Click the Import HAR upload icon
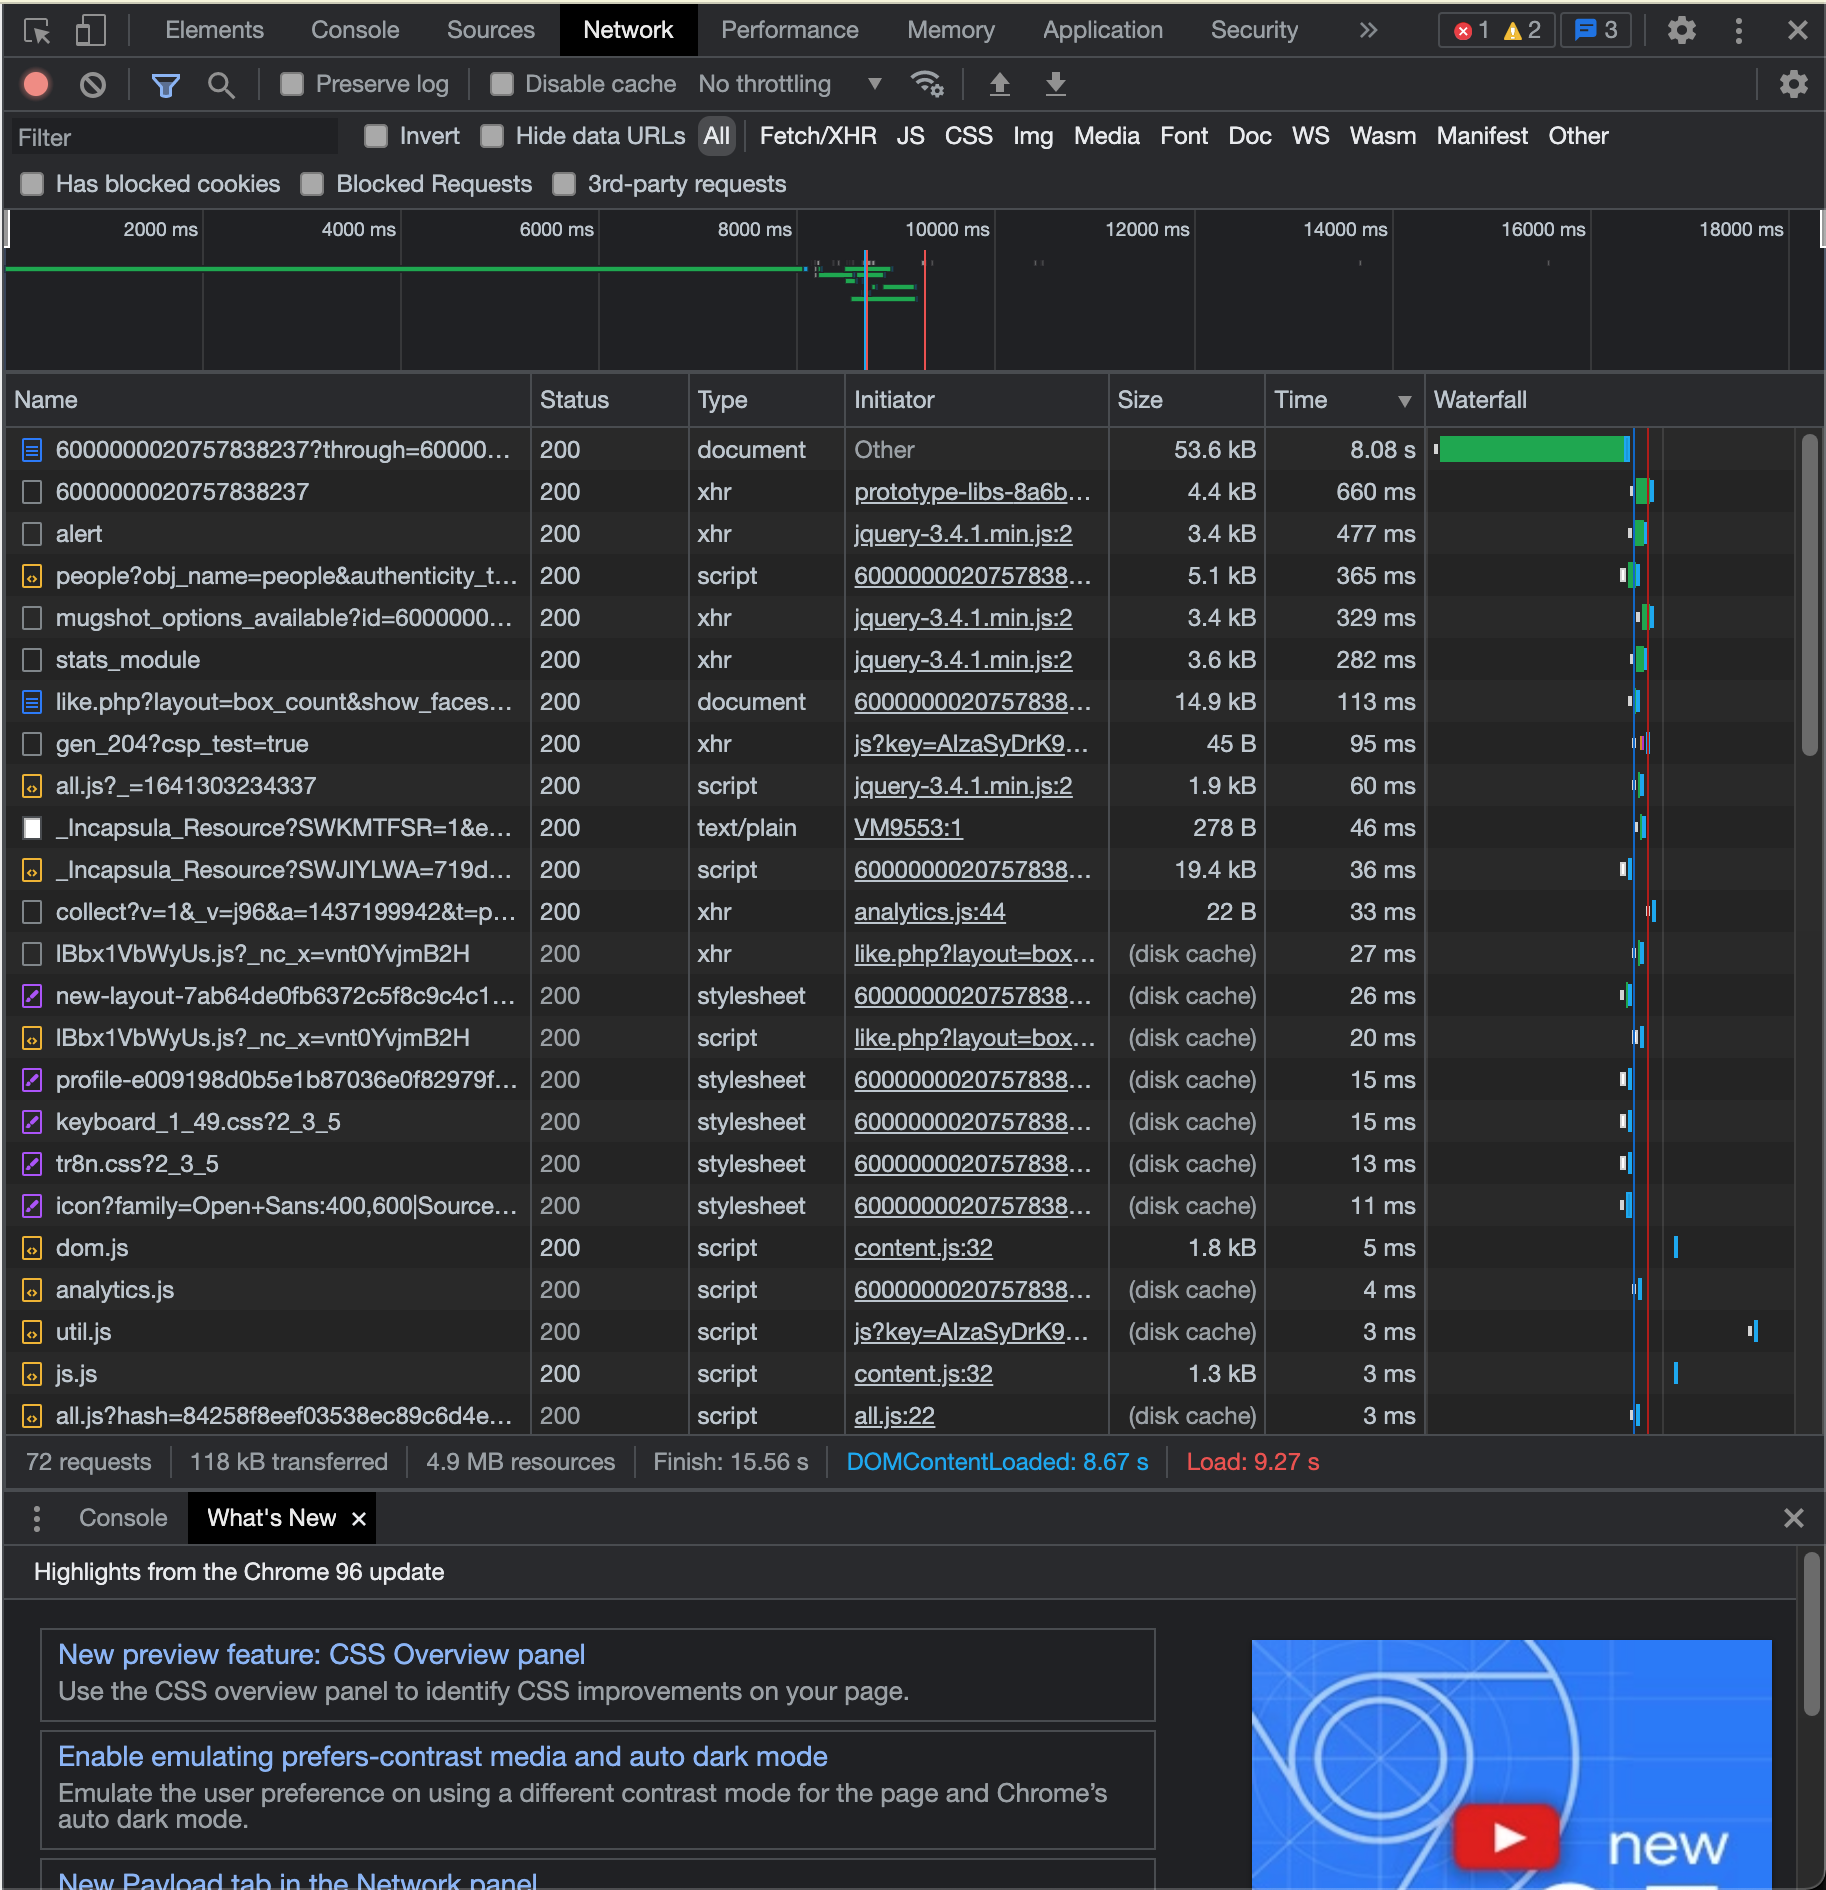Viewport: 1826px width, 1890px height. click(x=999, y=85)
